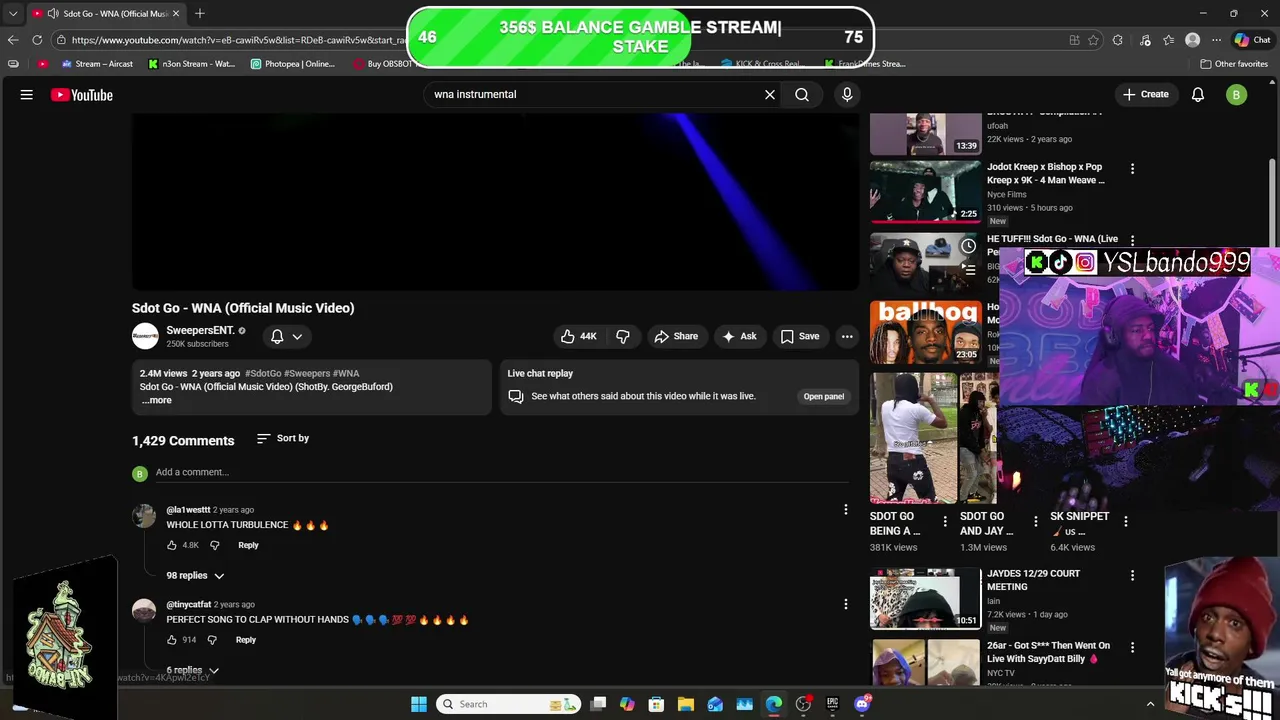
Task: Share the Sdot Go WNA video
Action: (676, 336)
